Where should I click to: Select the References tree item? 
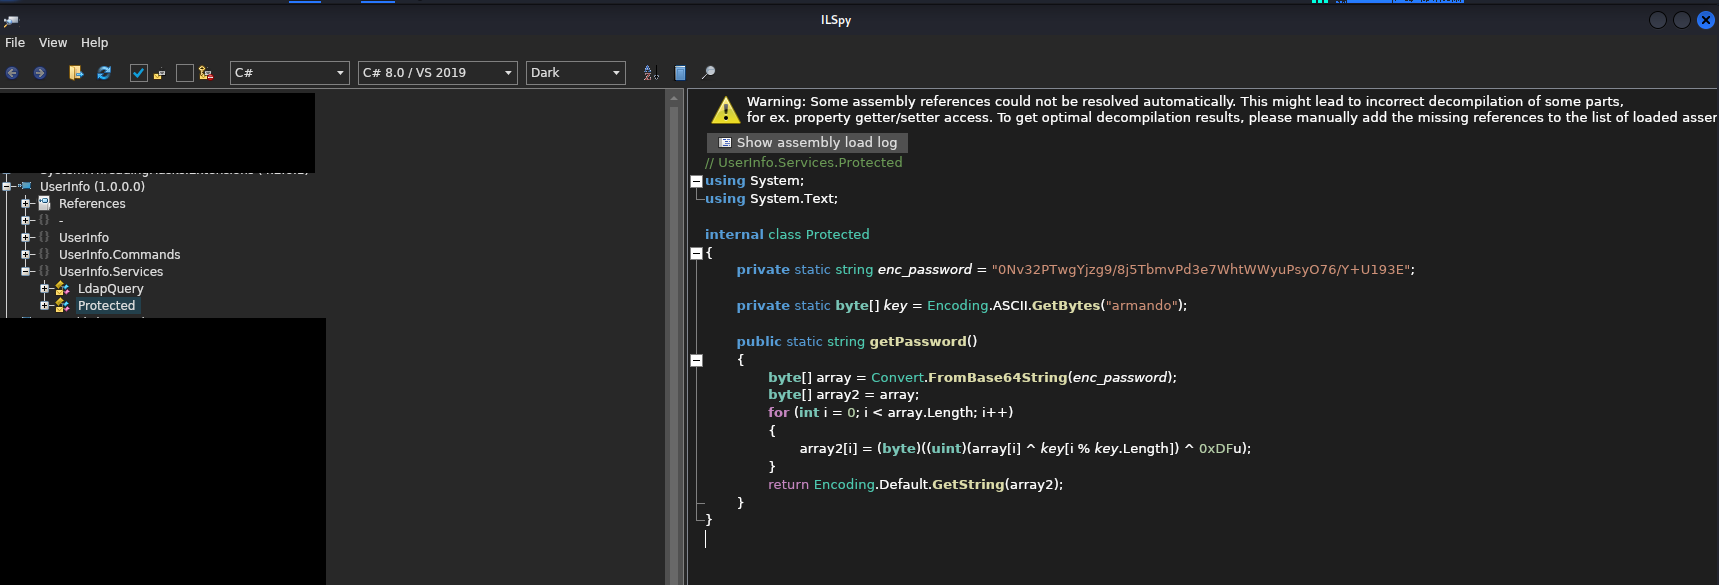[x=92, y=204]
